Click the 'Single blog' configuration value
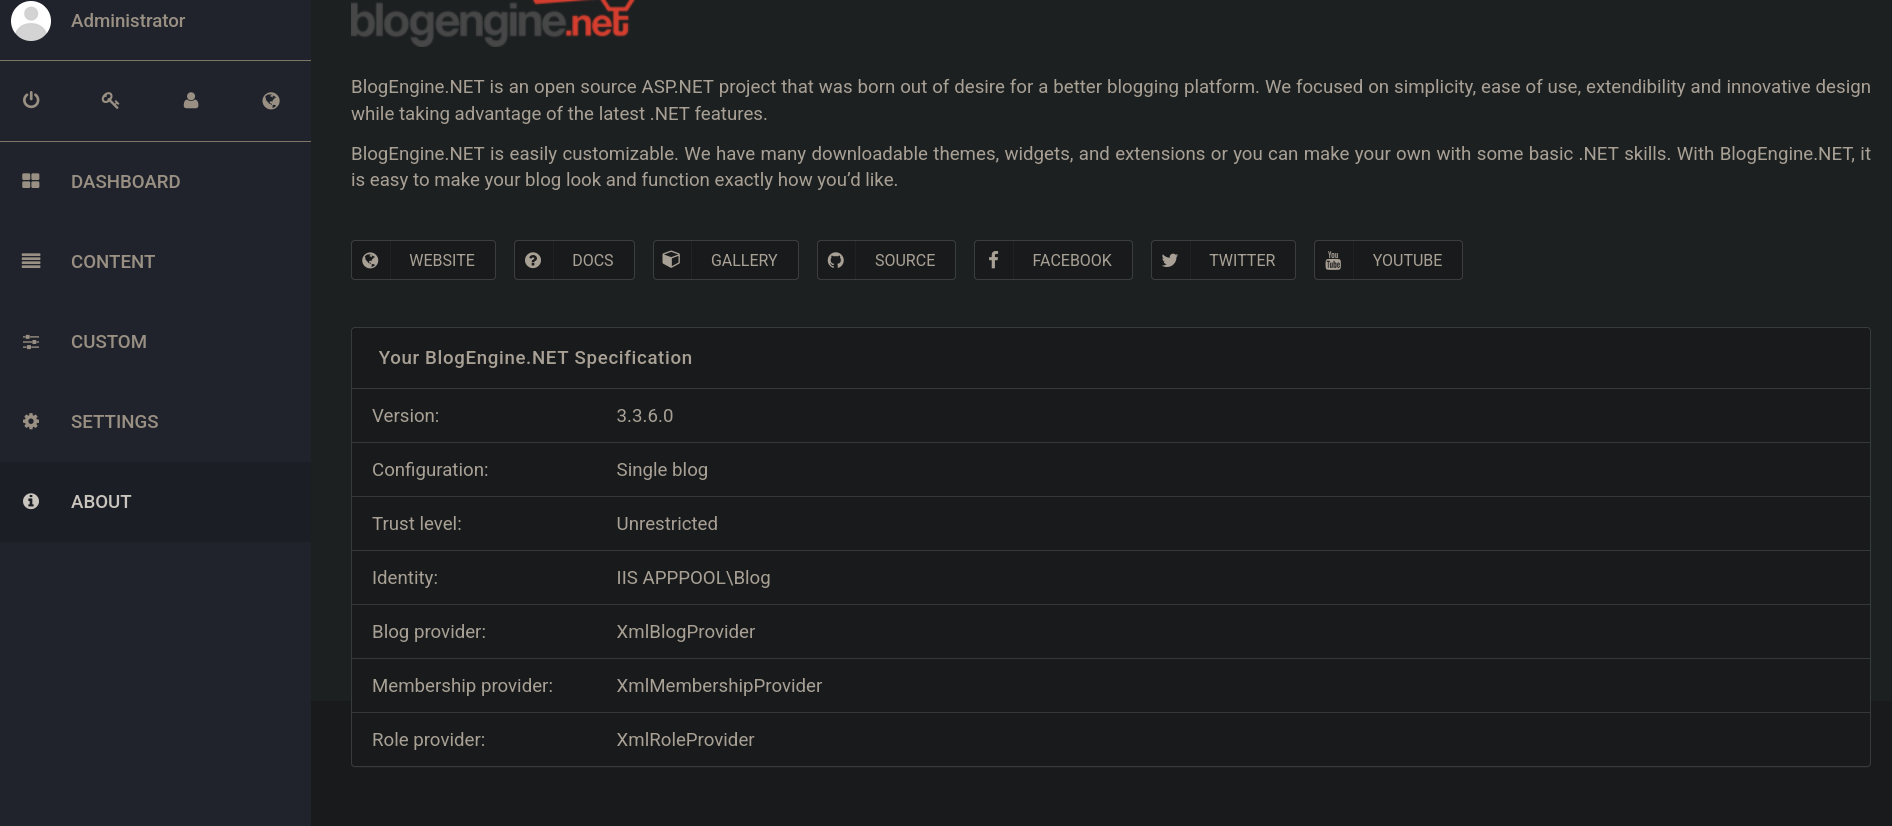The width and height of the screenshot is (1892, 826). click(662, 470)
